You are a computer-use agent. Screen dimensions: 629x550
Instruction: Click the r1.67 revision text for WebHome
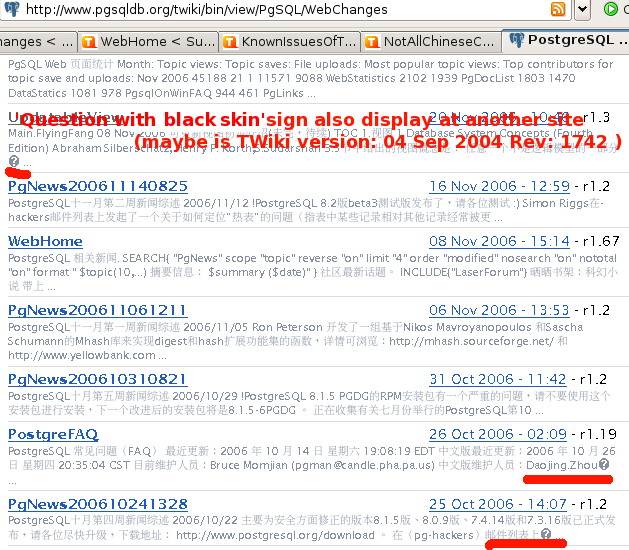[x=601, y=241]
